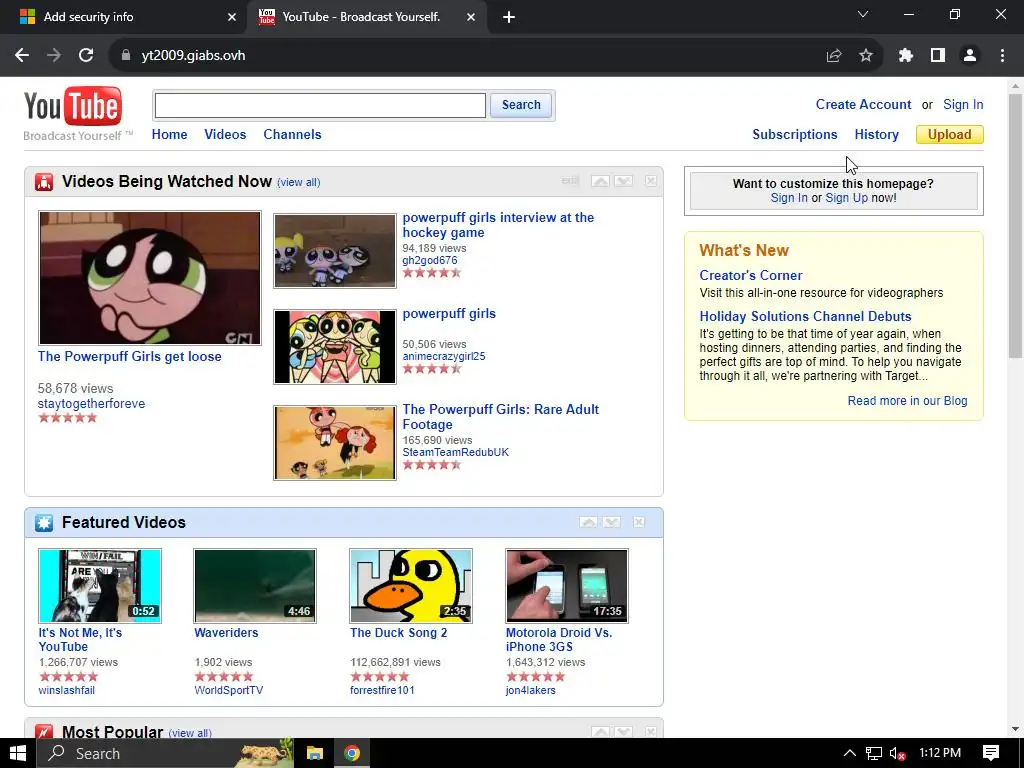Click the Videos Being Watched Now red icon
This screenshot has width=1024, height=768.
pos(44,182)
